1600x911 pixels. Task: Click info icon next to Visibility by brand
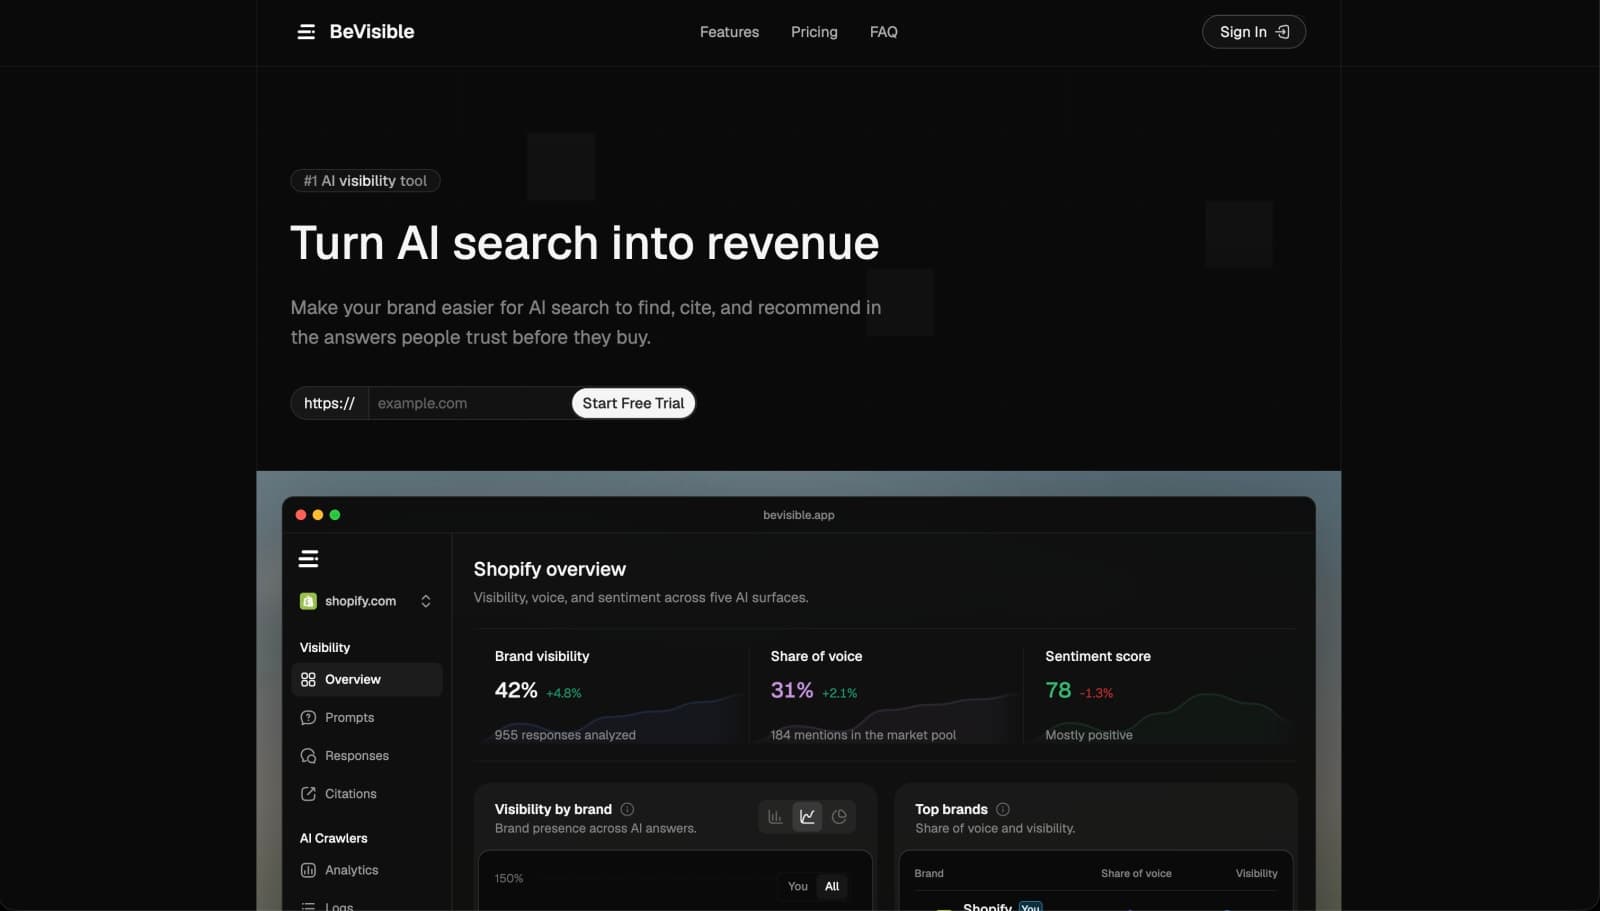(627, 809)
